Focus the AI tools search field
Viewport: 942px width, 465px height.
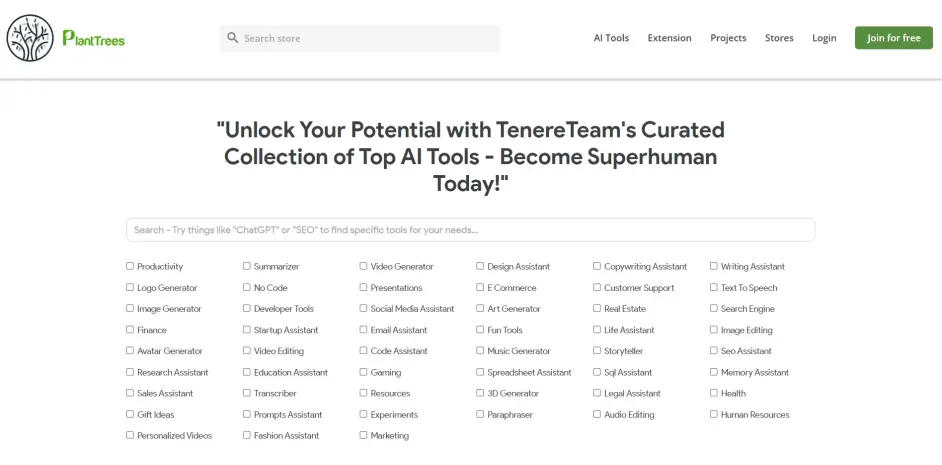(x=470, y=230)
